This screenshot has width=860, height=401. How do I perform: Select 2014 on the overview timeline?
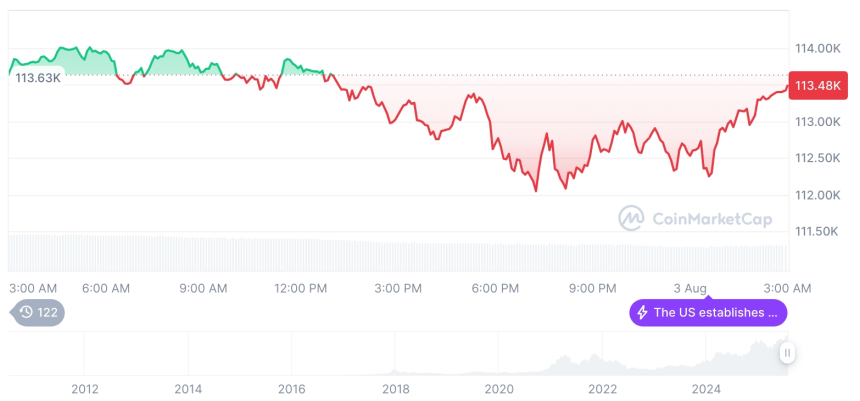pyautogui.click(x=188, y=388)
